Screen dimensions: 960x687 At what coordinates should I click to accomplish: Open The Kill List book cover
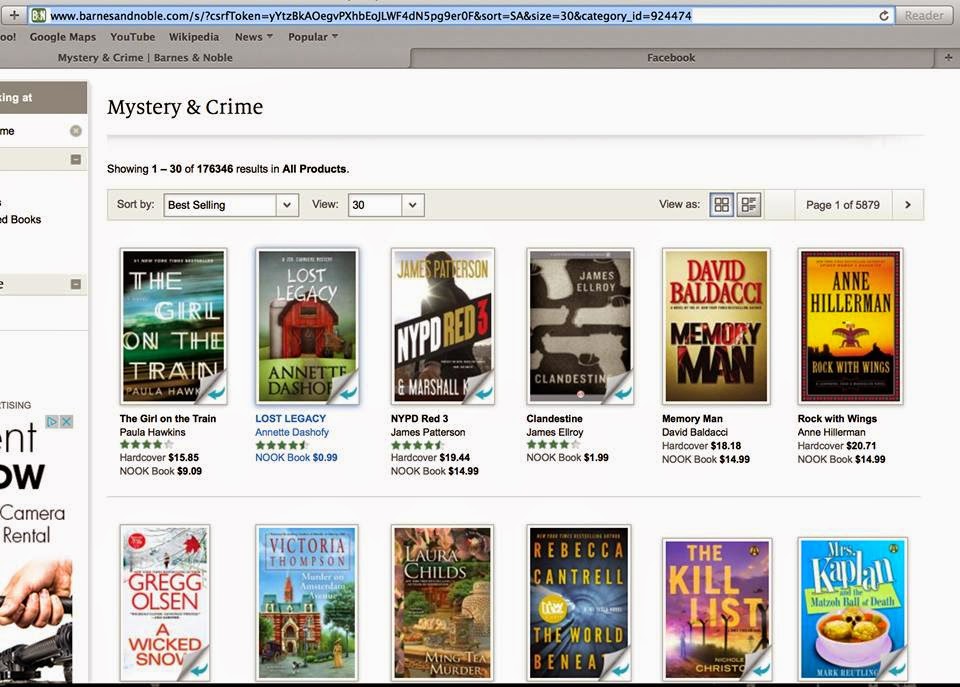click(x=716, y=609)
